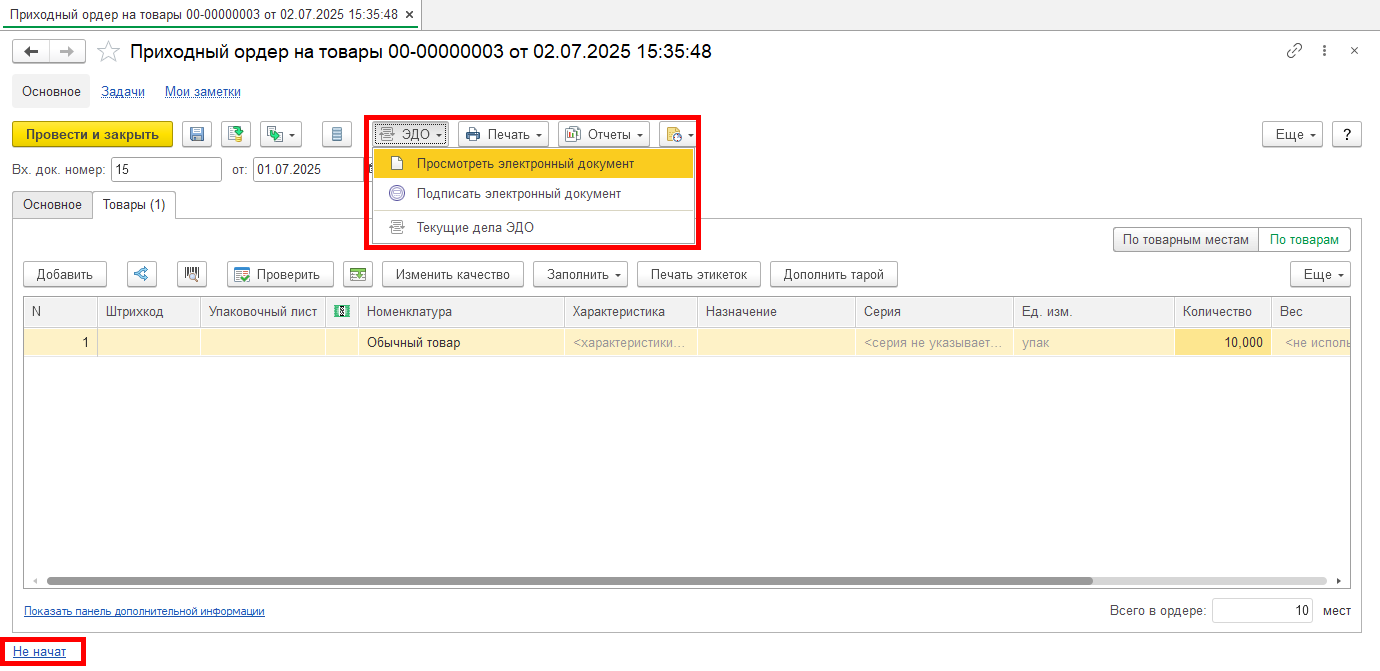1380x671 pixels.
Task: Click the split-row arrows icon next to Добавить
Action: pos(141,274)
